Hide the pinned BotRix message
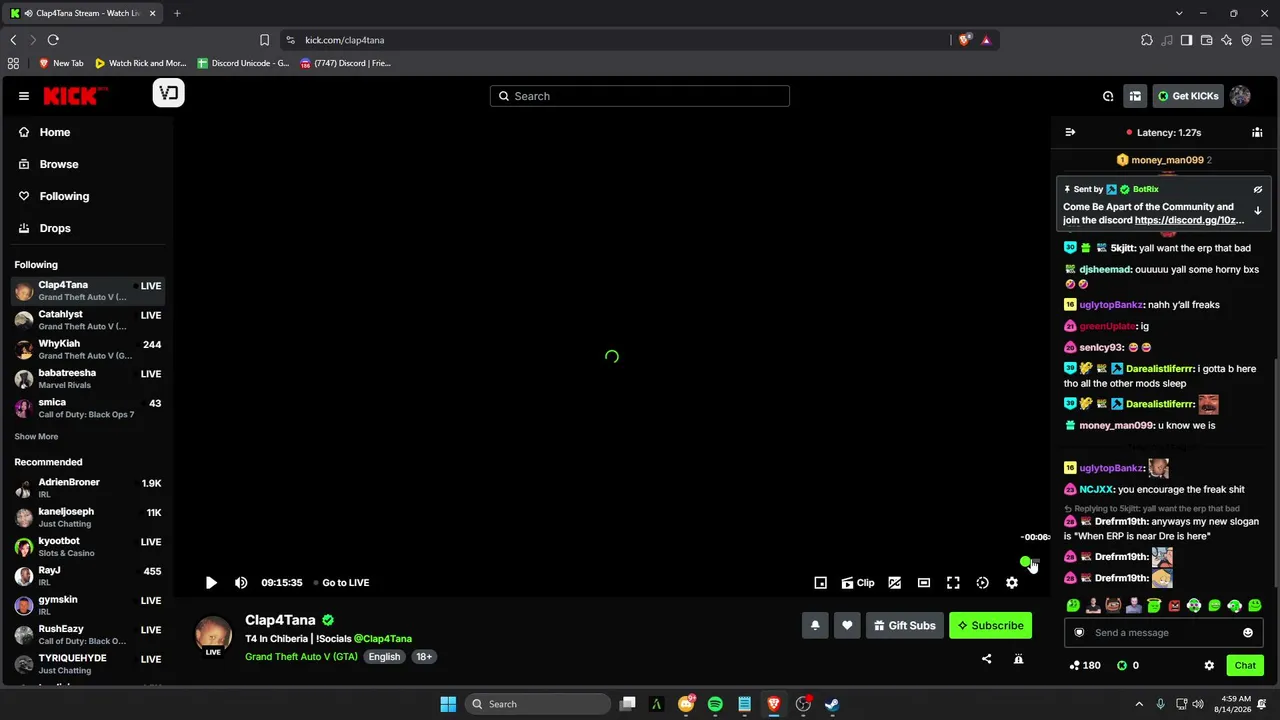Image resolution: width=1280 pixels, height=720 pixels. click(x=1258, y=189)
